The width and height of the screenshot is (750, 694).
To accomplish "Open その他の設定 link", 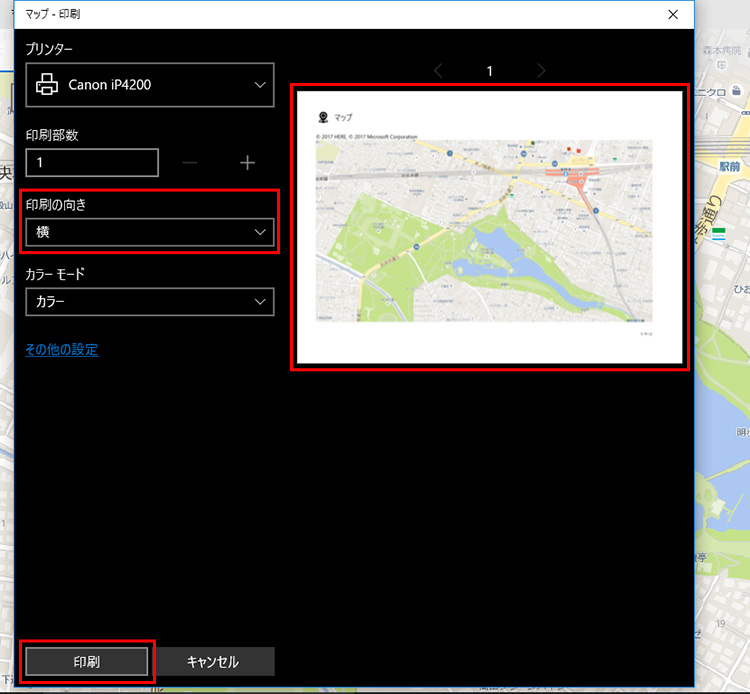I will pyautogui.click(x=61, y=350).
